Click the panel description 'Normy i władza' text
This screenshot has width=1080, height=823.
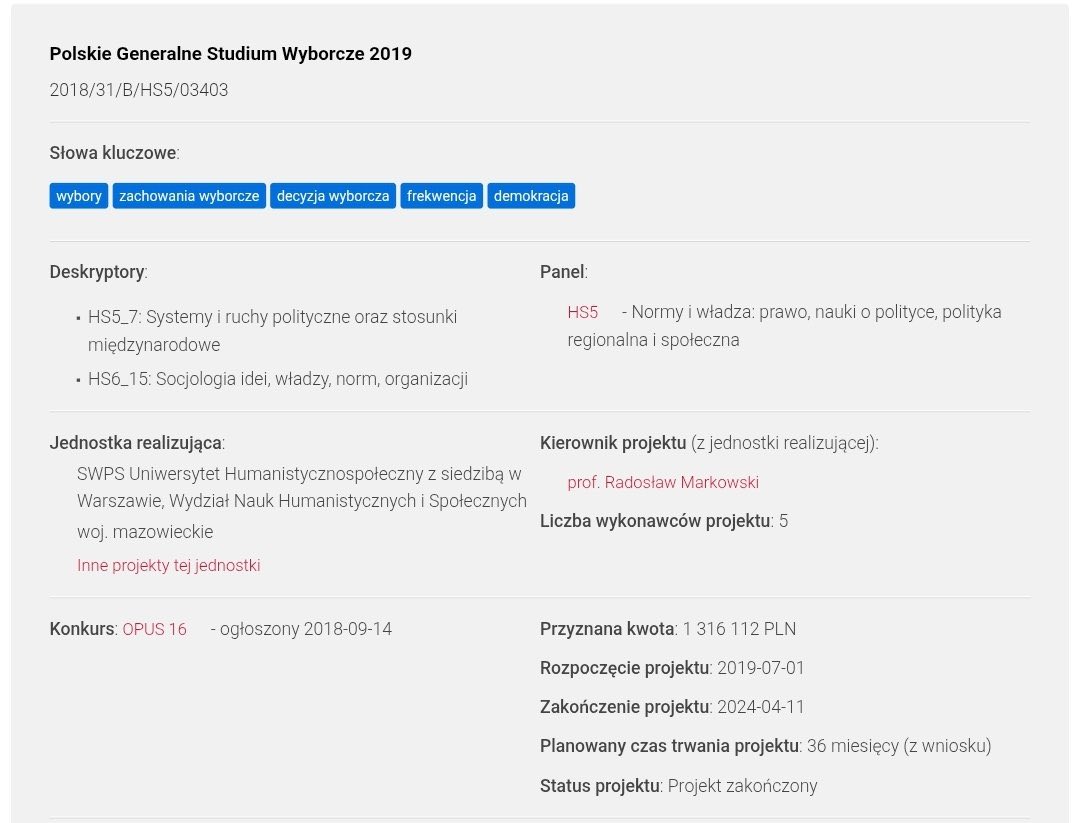pos(785,326)
